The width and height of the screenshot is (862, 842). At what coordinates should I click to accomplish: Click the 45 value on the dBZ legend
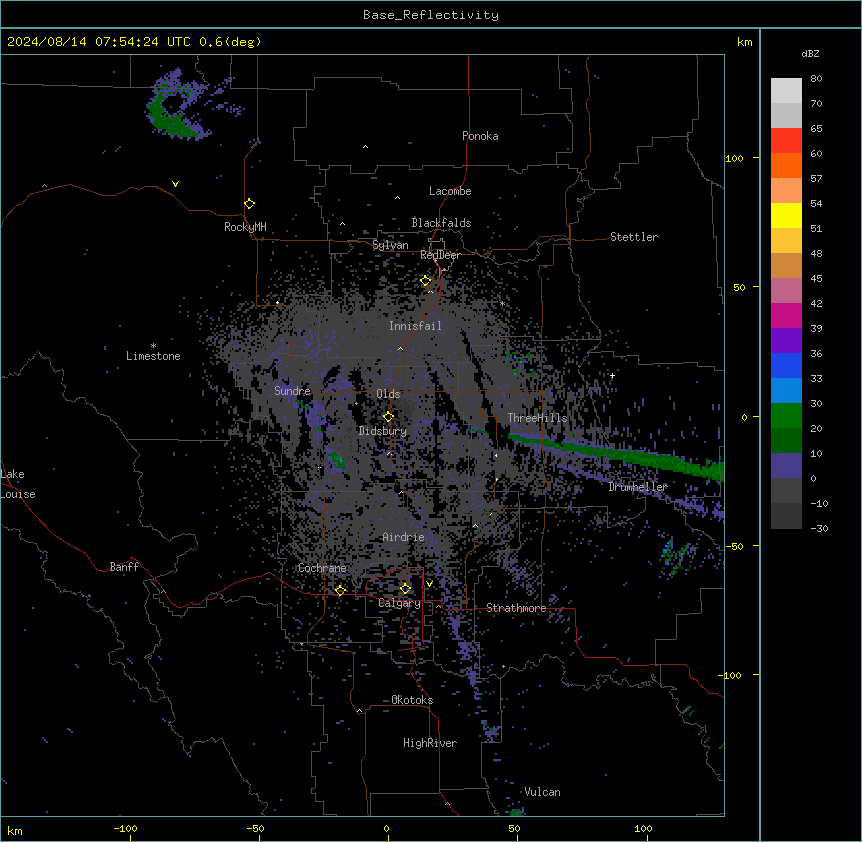click(816, 279)
